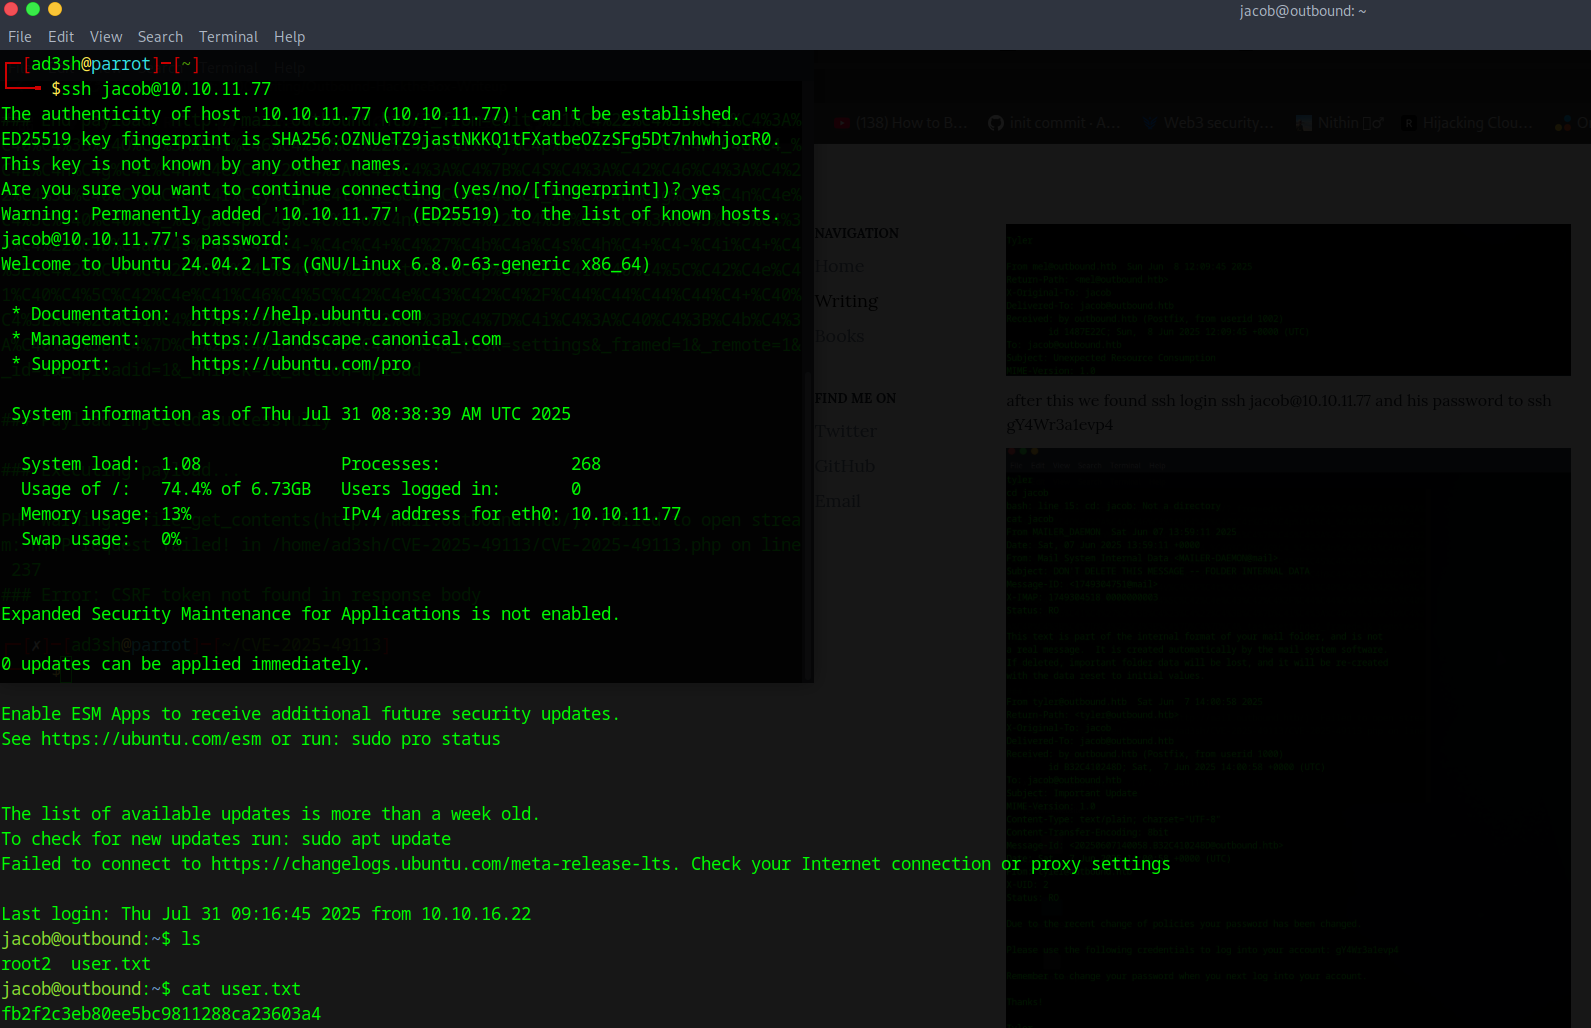Click the landscape.canonical.com management URL
This screenshot has width=1591, height=1028.
coord(346,339)
